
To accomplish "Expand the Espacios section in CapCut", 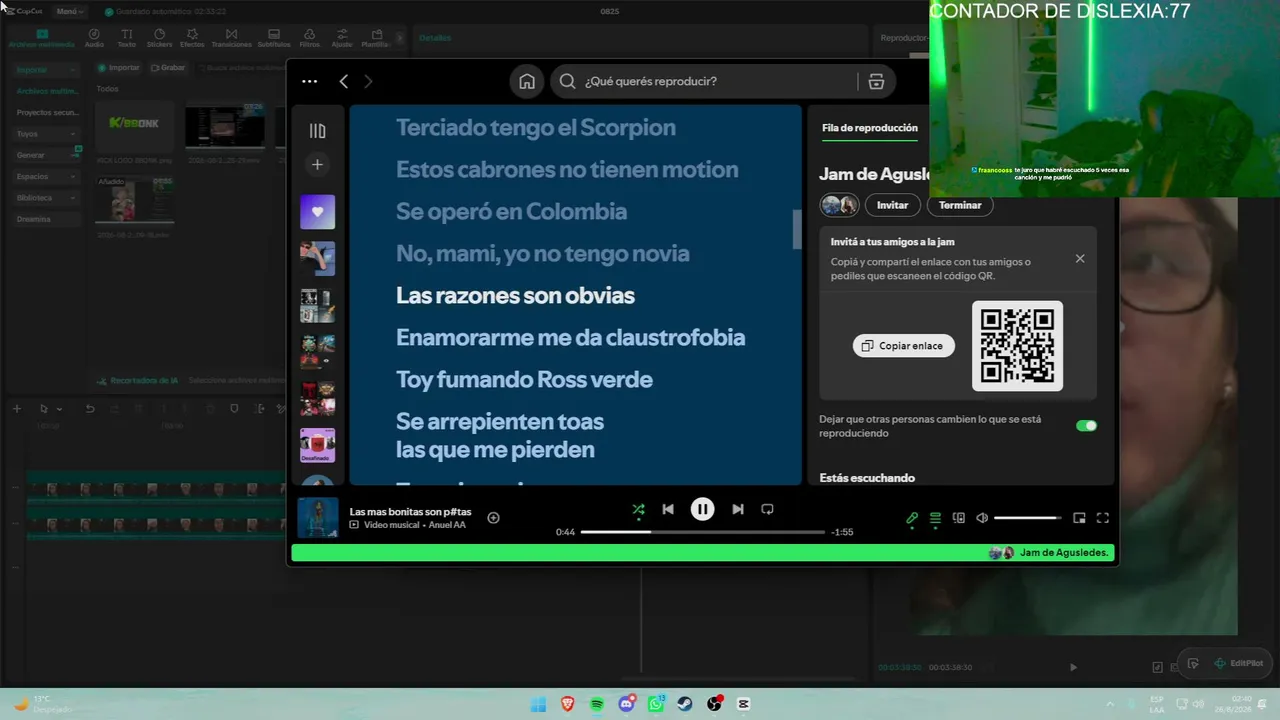I will pyautogui.click(x=46, y=177).
